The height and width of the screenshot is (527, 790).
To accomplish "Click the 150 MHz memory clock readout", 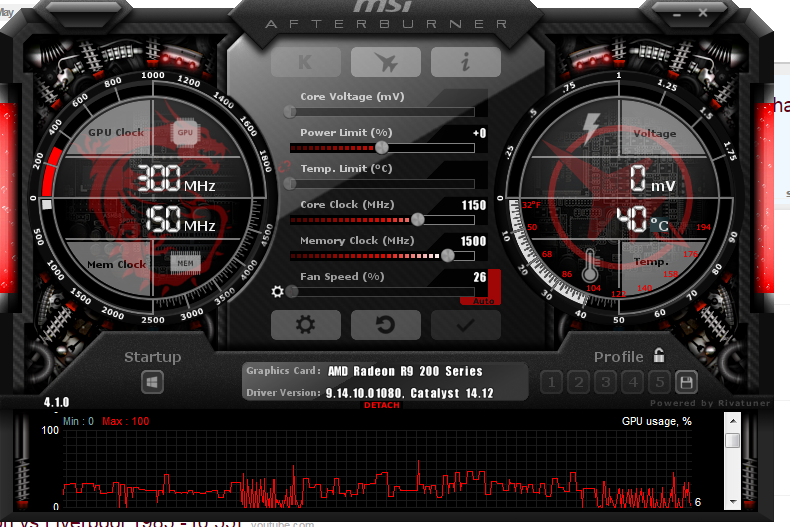I will (181, 219).
